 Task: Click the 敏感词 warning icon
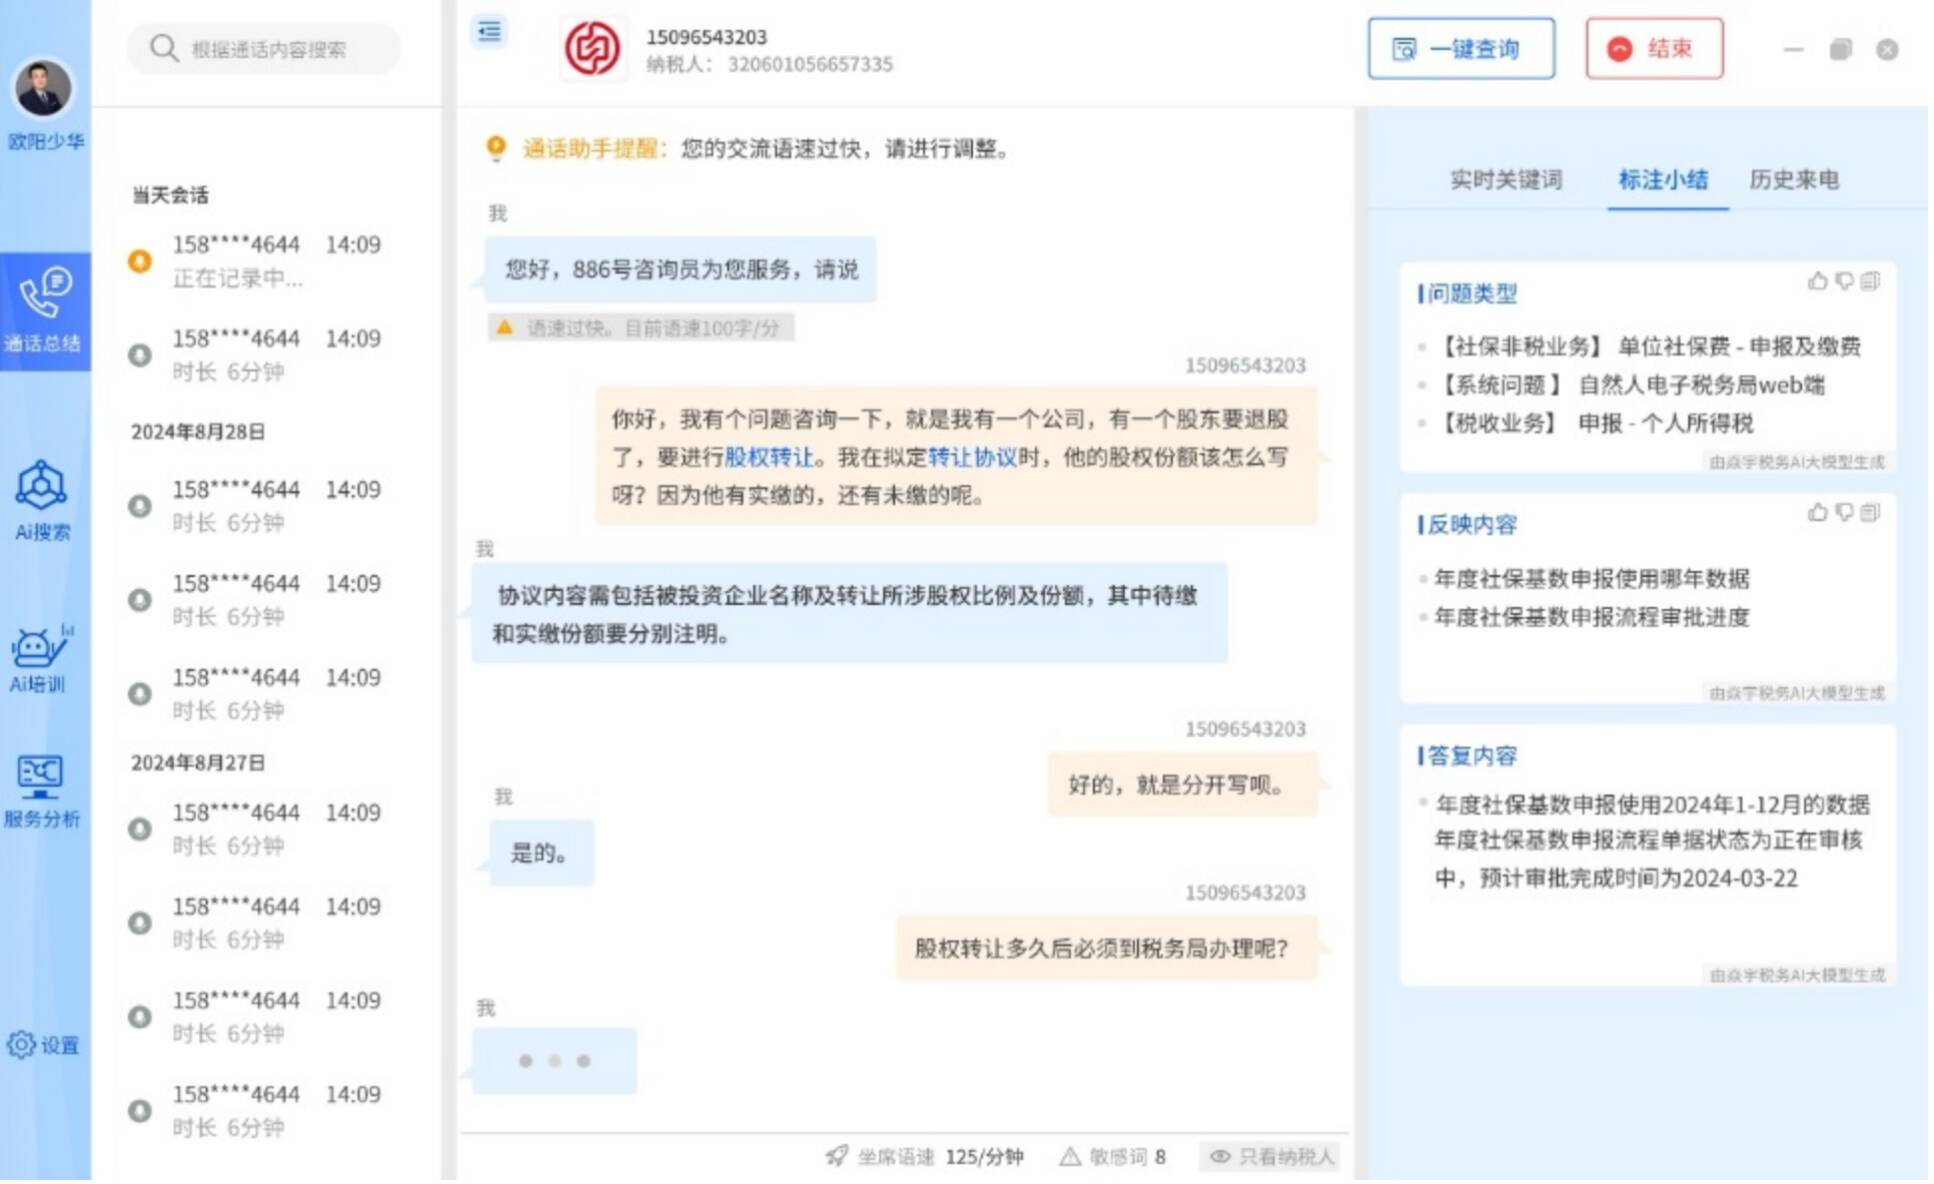[x=1070, y=1156]
